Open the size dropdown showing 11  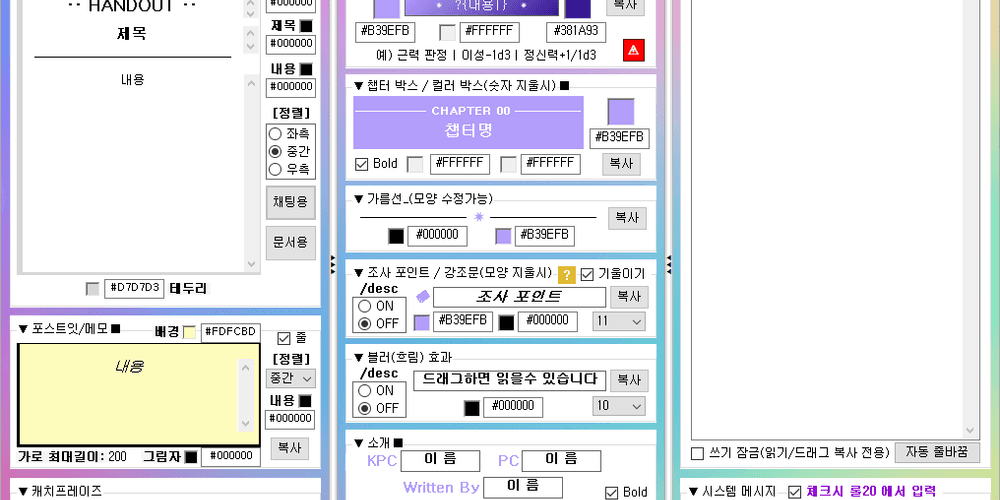pos(619,322)
